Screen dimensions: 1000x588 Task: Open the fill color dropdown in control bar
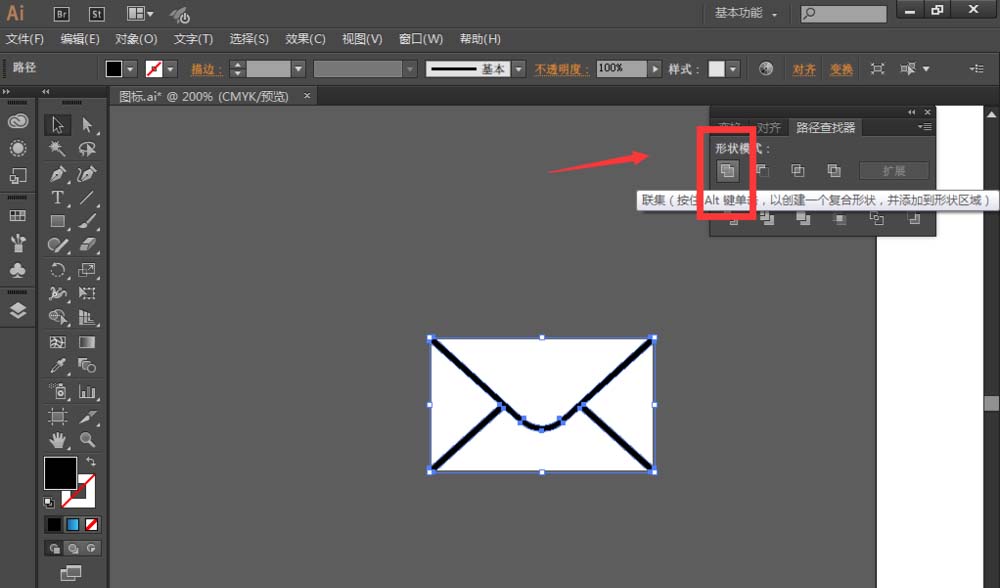coord(130,69)
